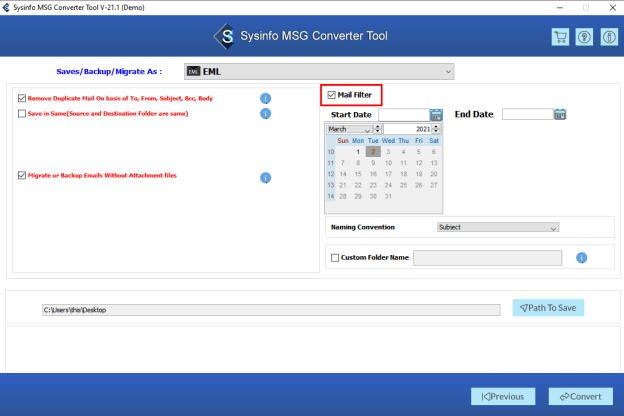Click info icon next to Custom Folder Name

[581, 258]
